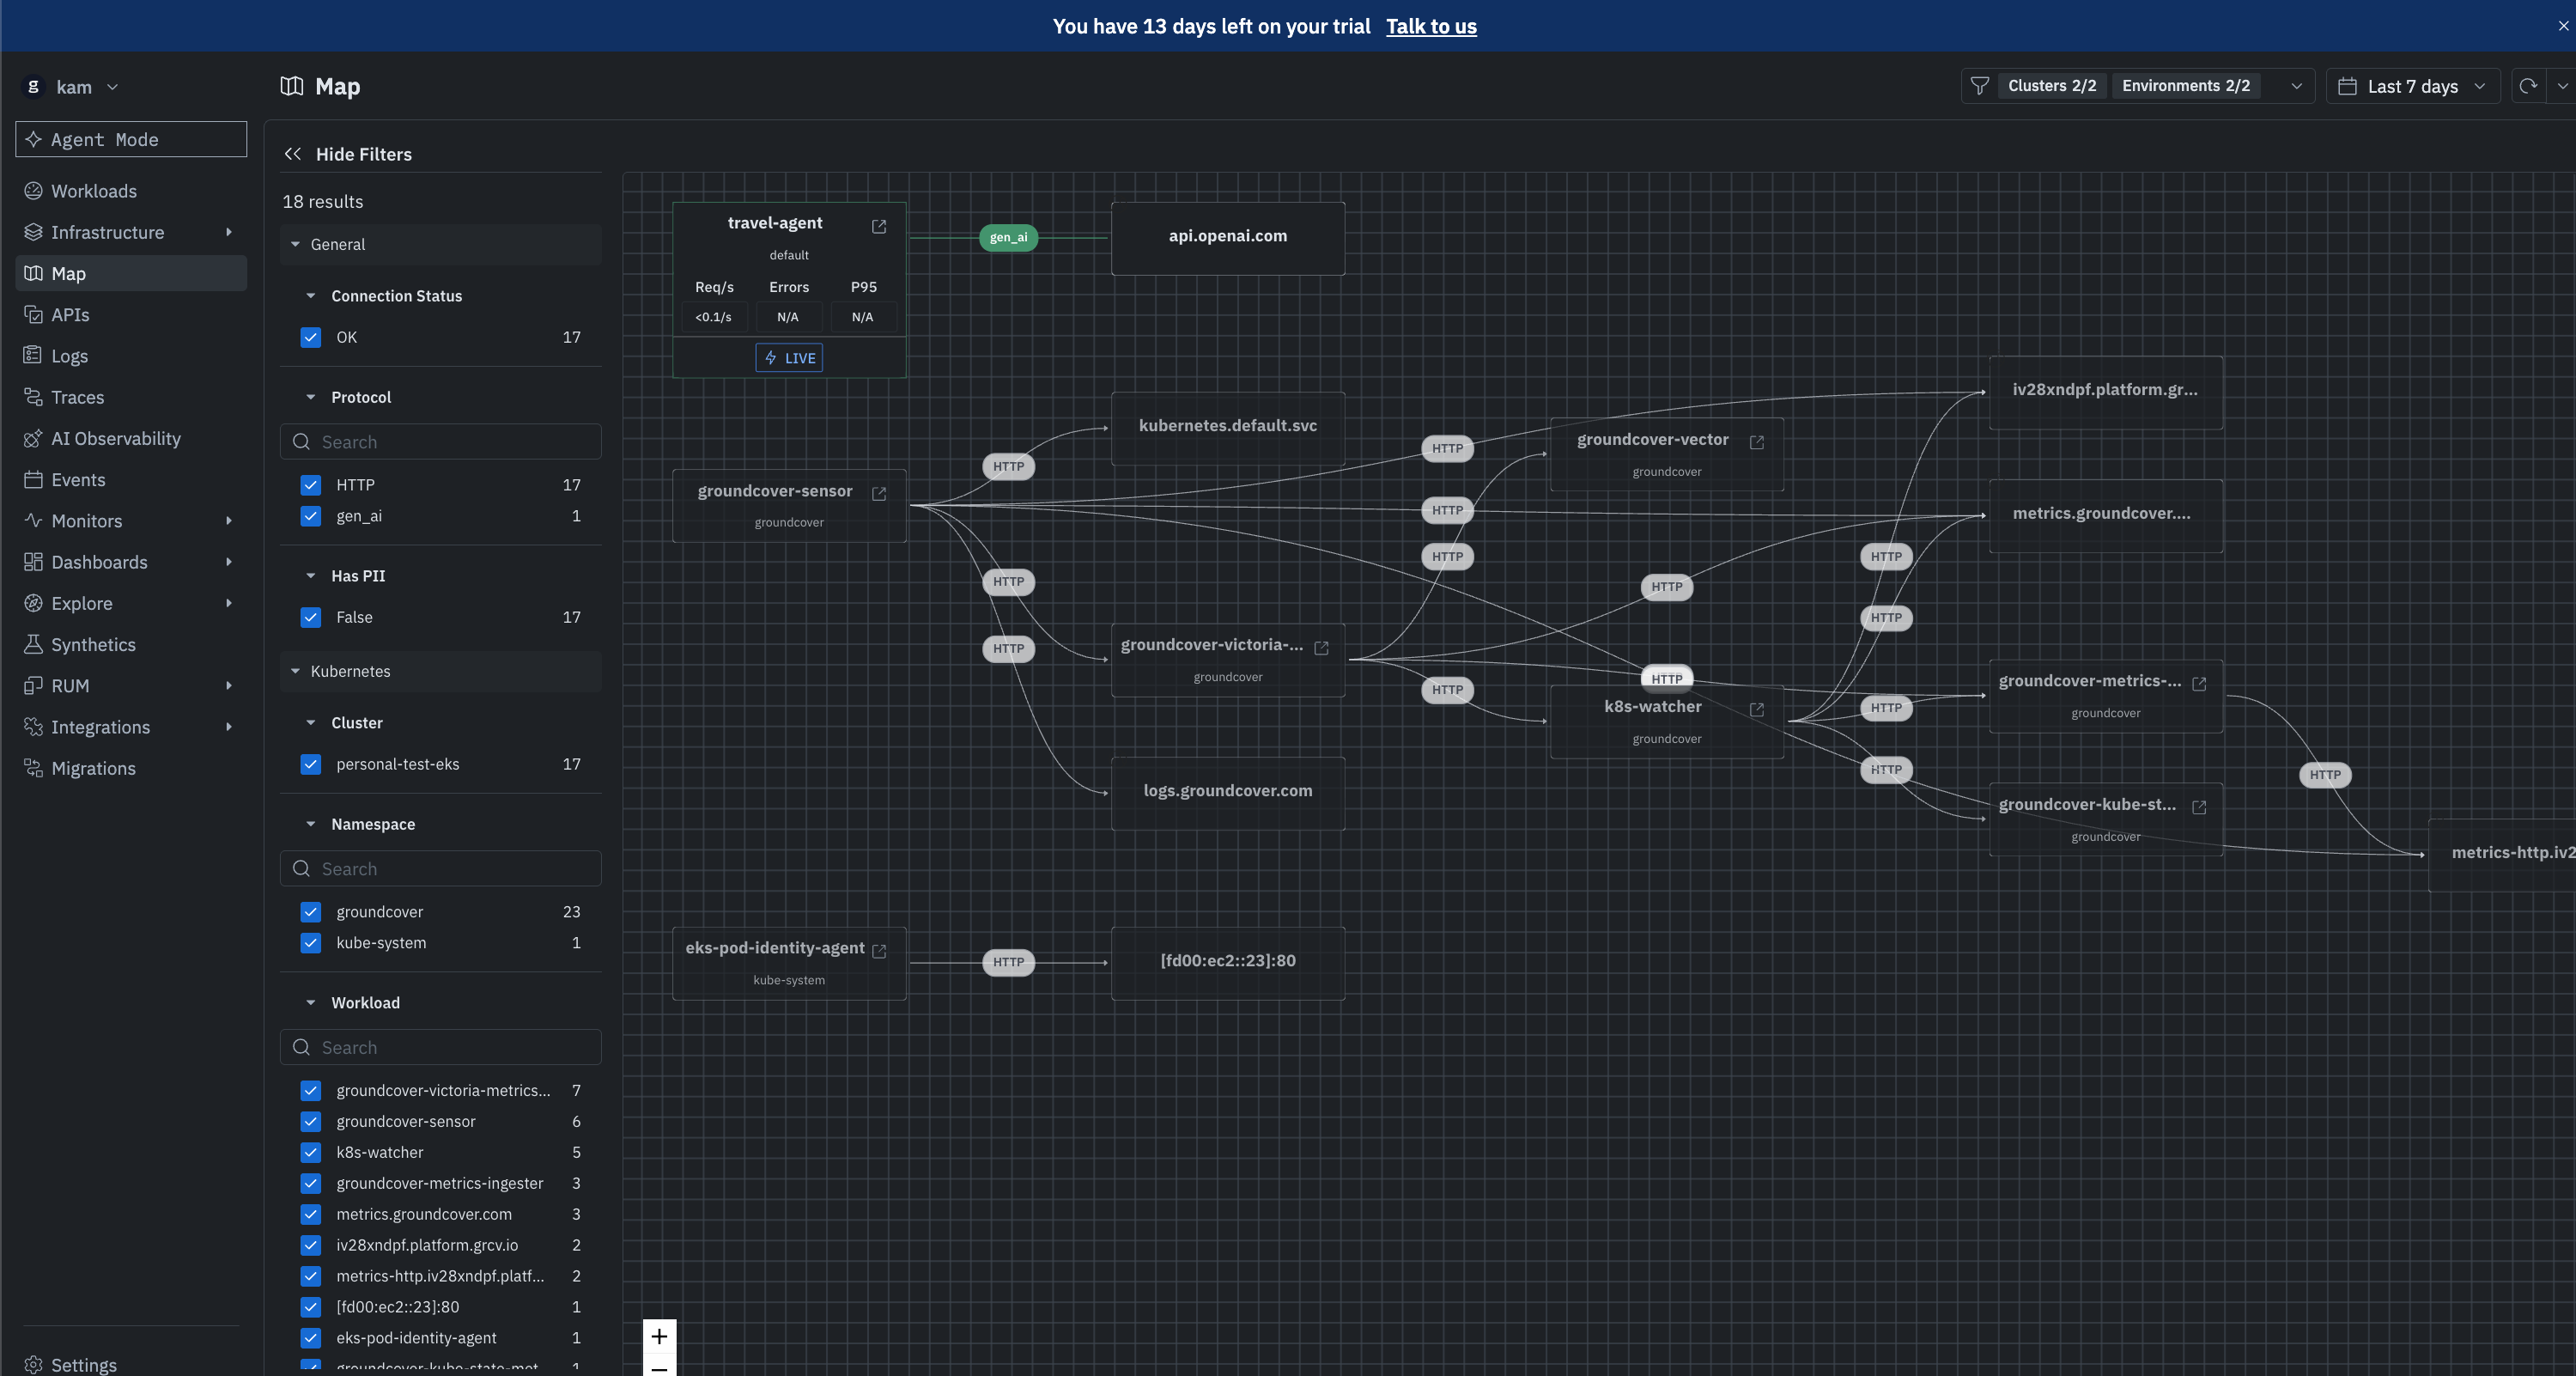2576x1376 pixels.
Task: Click the Map book icon in page header
Action: click(292, 86)
